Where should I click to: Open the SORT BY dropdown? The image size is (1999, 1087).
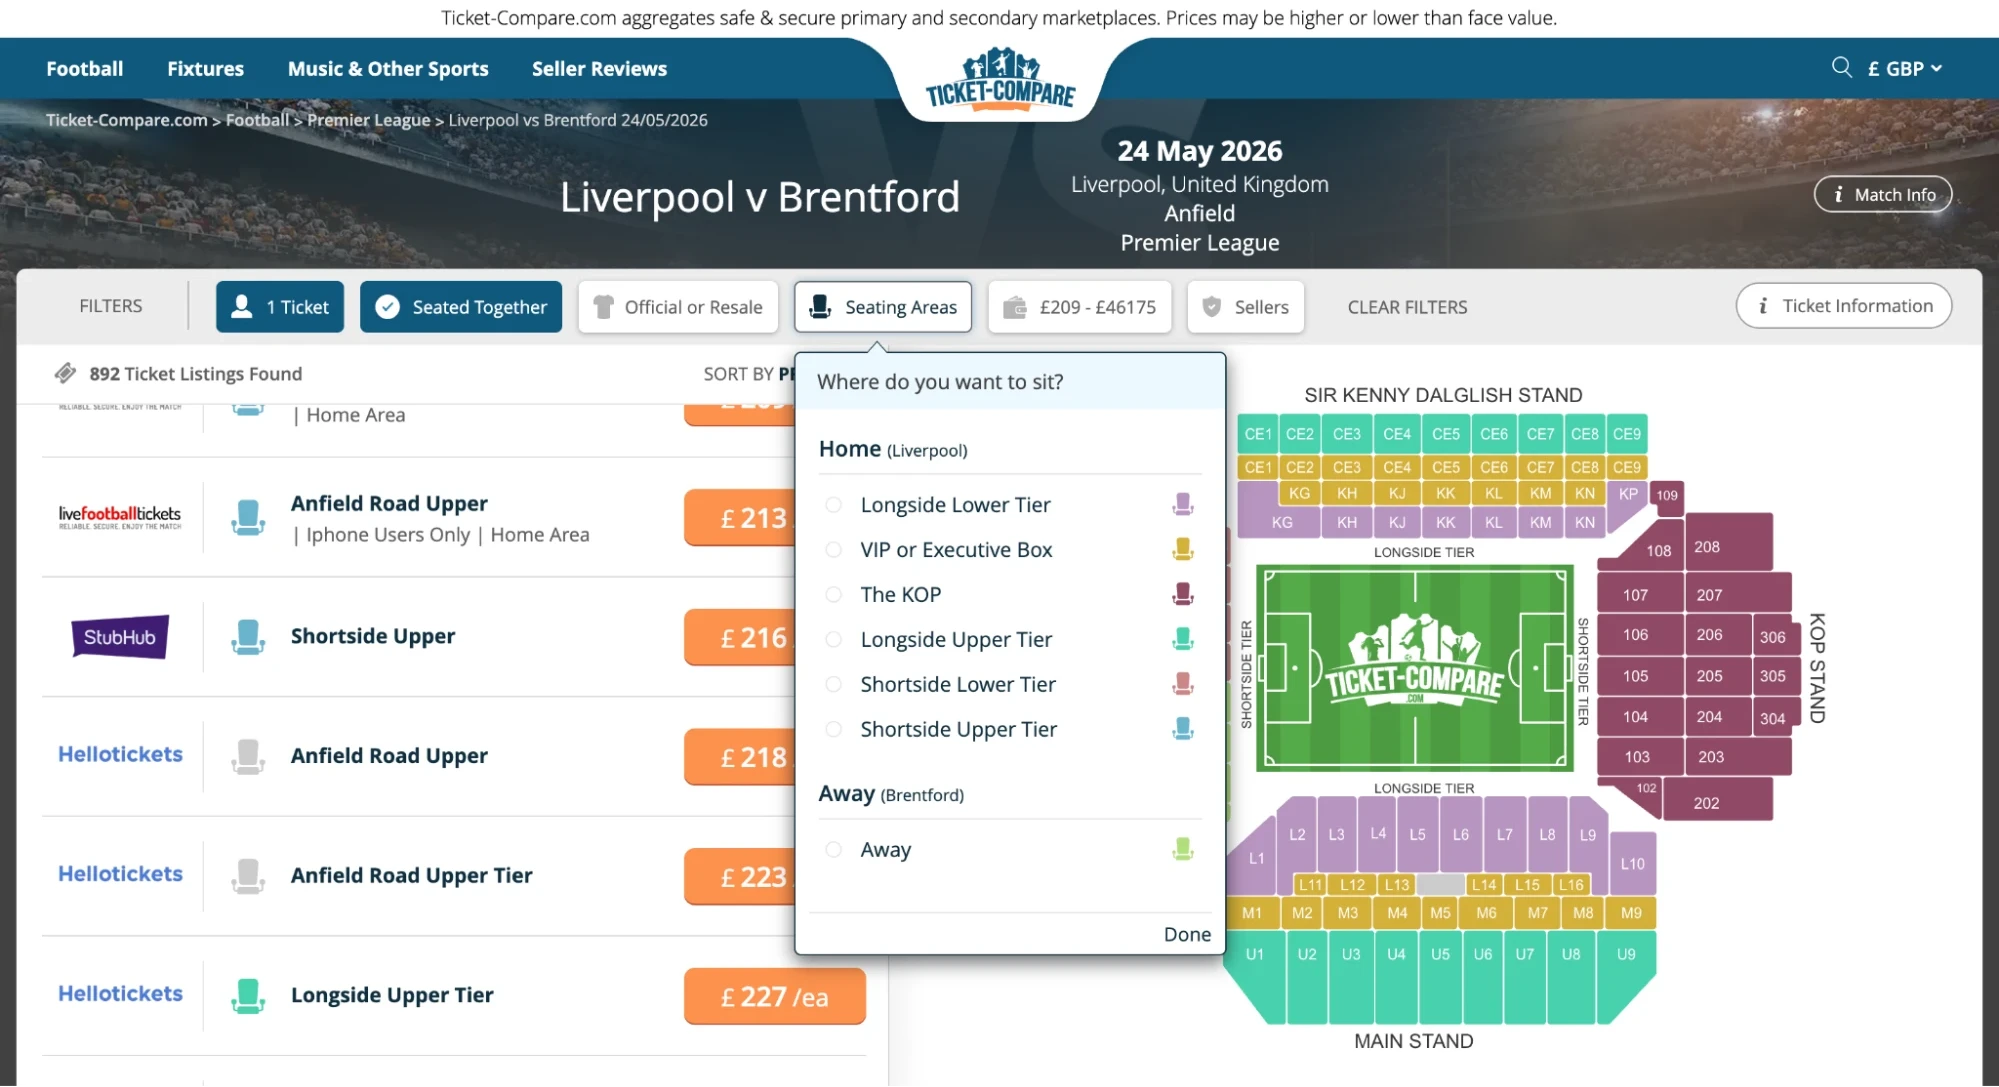click(x=748, y=373)
